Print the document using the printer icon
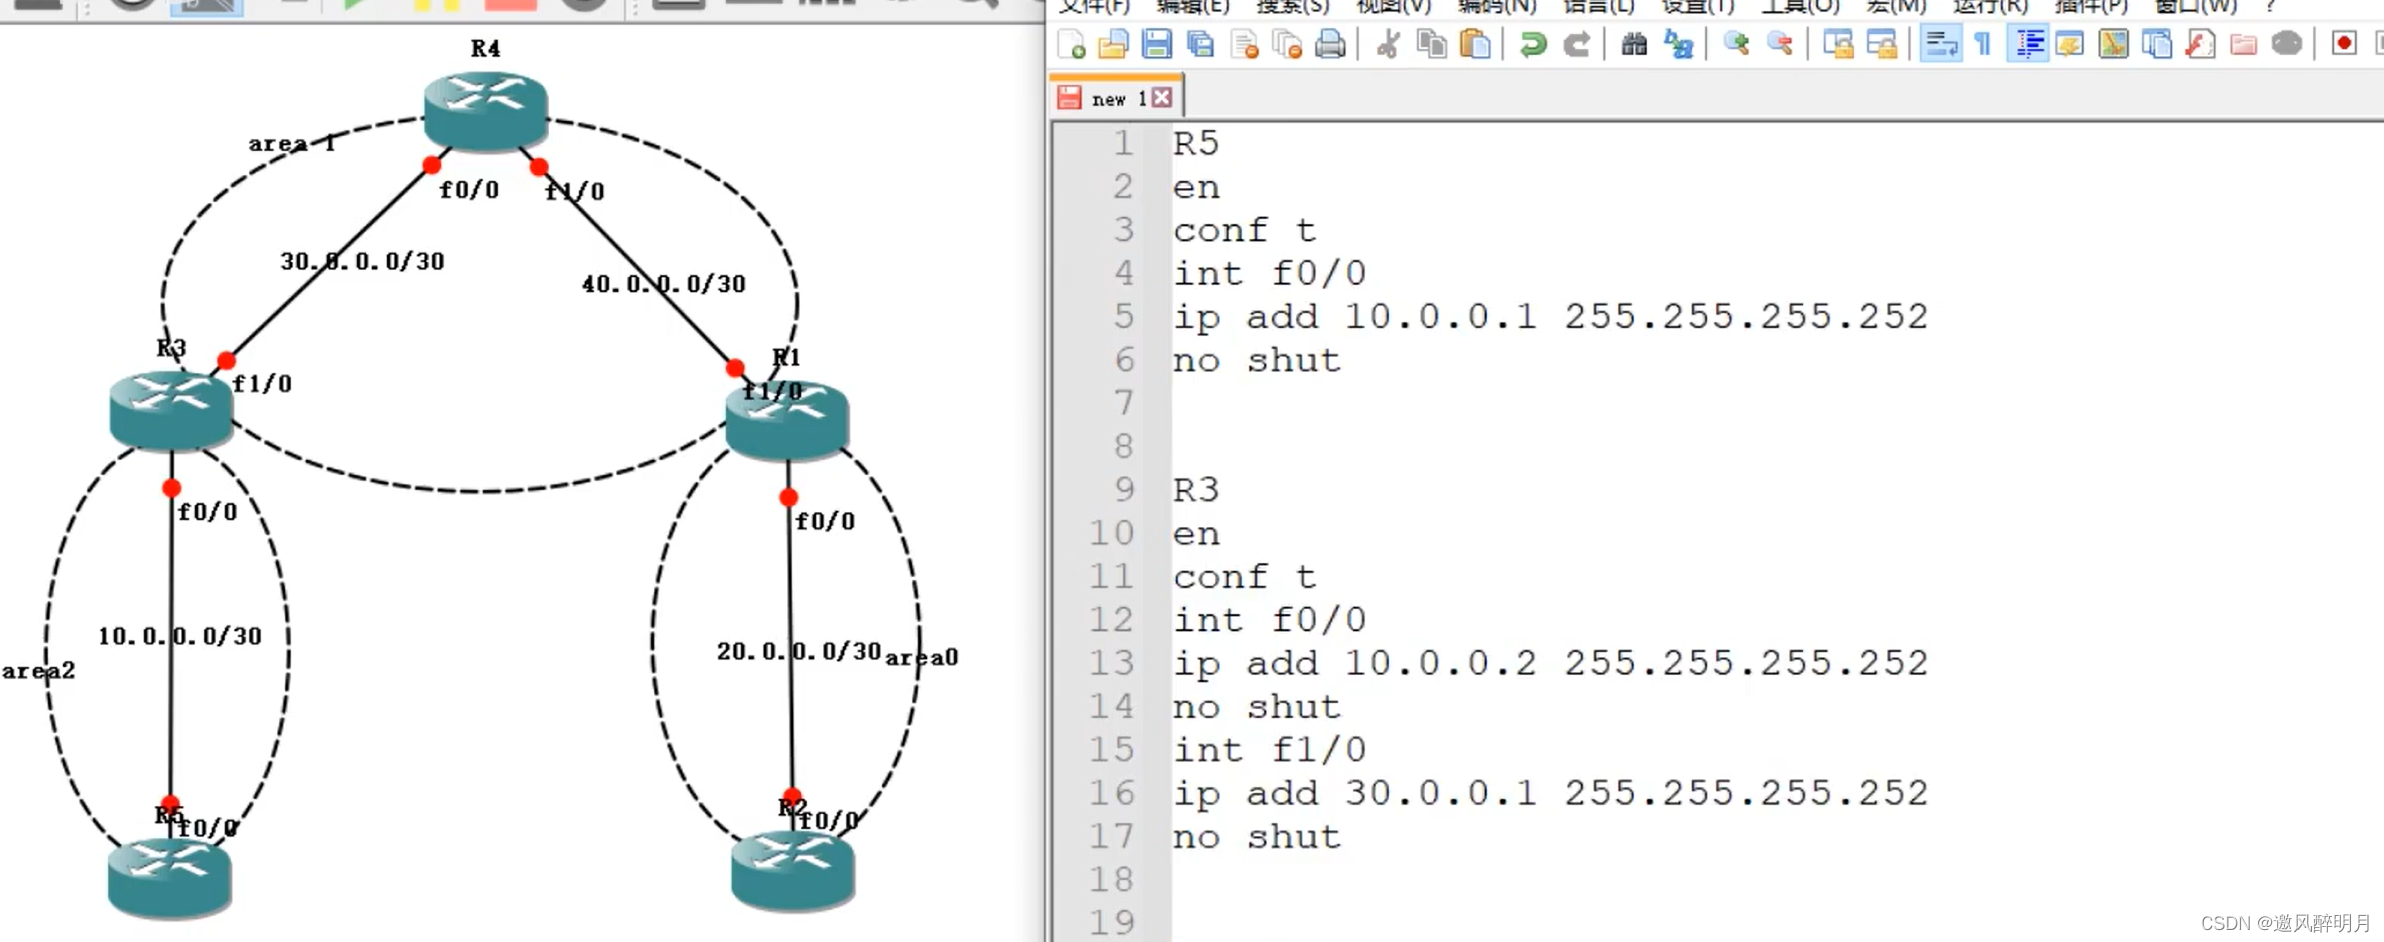The image size is (2384, 942). (1330, 44)
